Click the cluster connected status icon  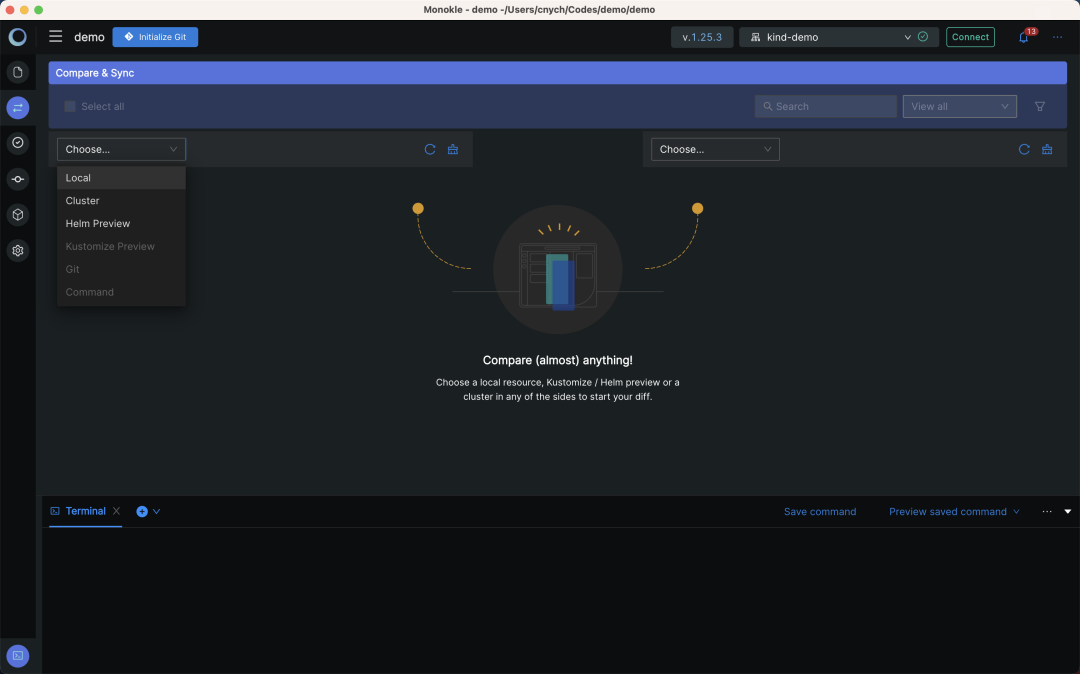click(x=923, y=37)
